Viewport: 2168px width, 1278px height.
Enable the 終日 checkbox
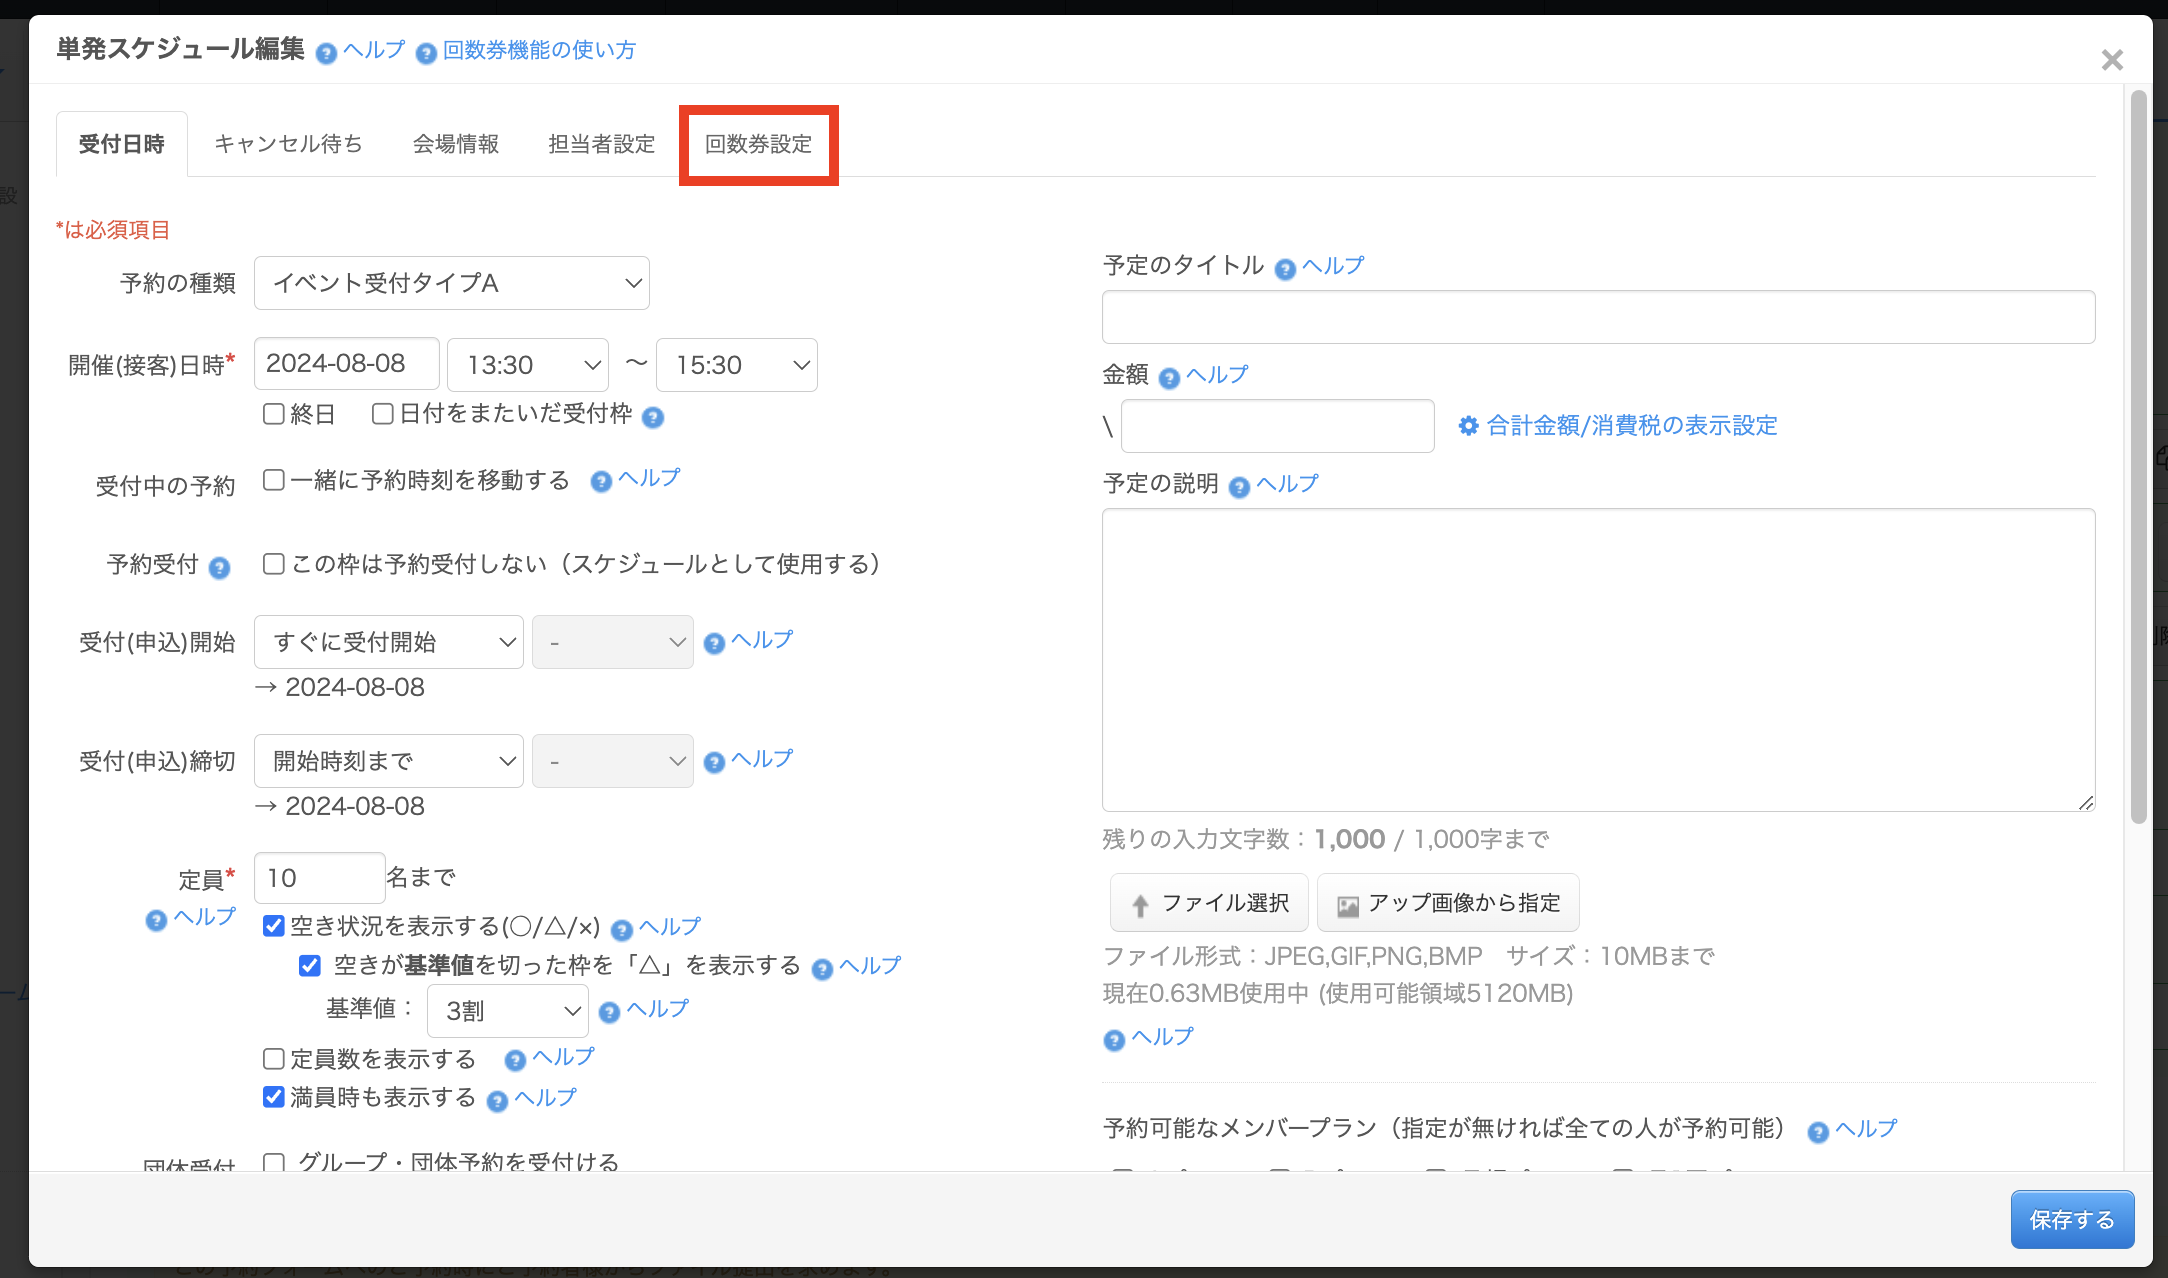click(273, 414)
